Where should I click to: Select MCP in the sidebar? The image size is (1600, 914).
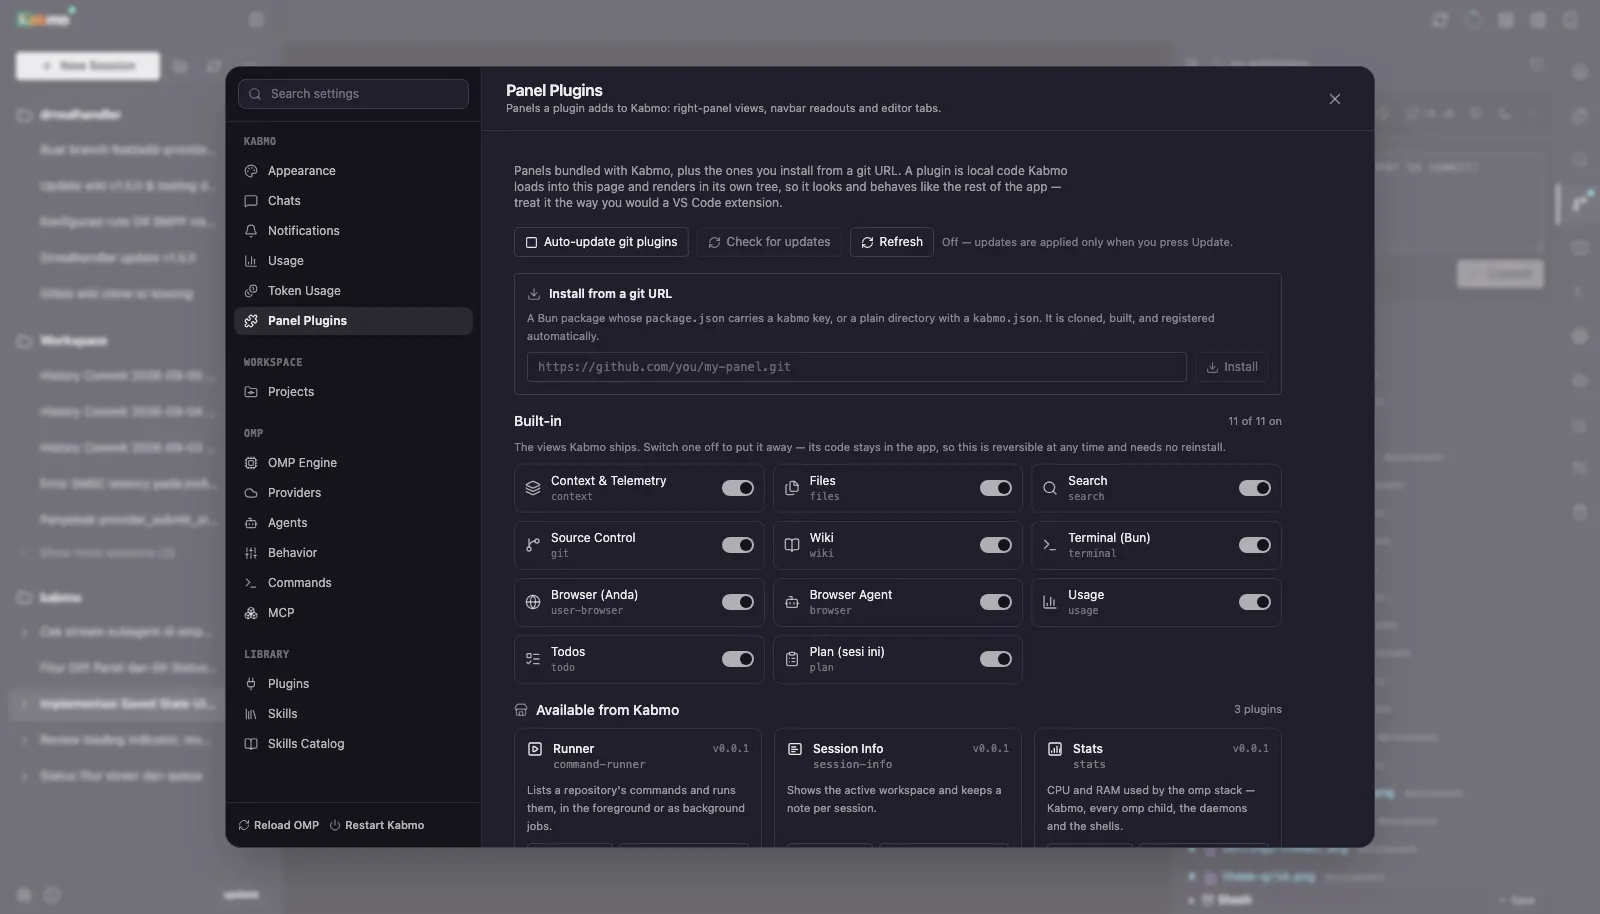353,613
